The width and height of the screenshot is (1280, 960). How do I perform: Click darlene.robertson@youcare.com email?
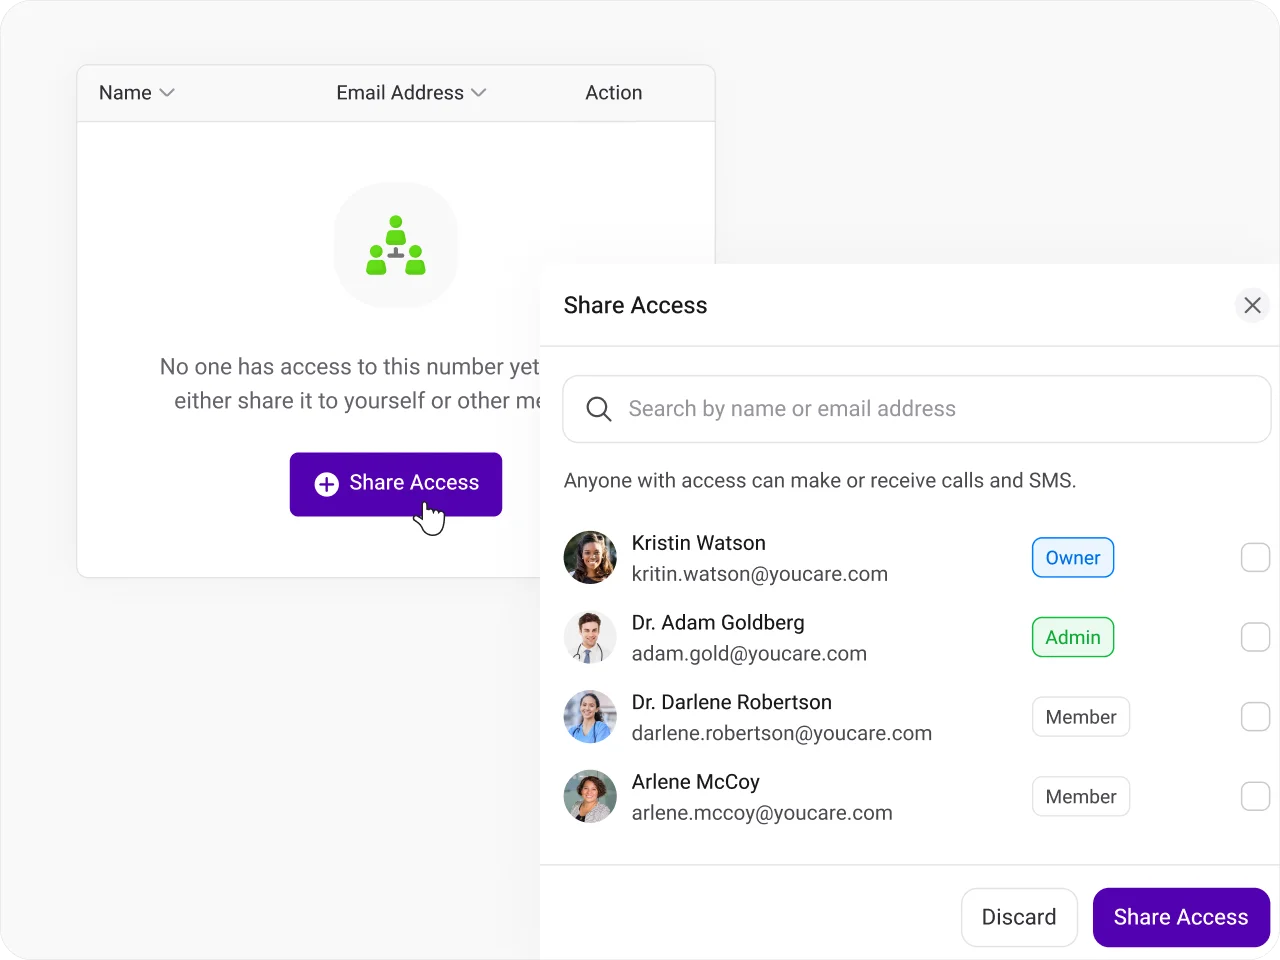click(782, 734)
